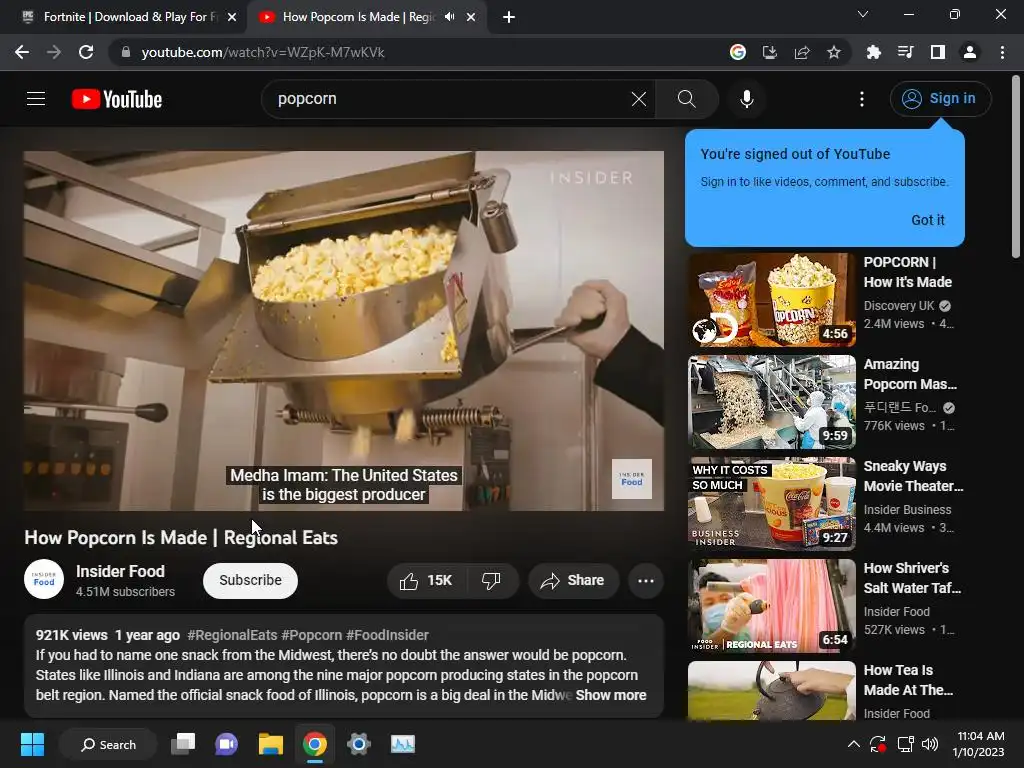
Task: Mute the tab audio speaker icon
Action: pyautogui.click(x=449, y=17)
